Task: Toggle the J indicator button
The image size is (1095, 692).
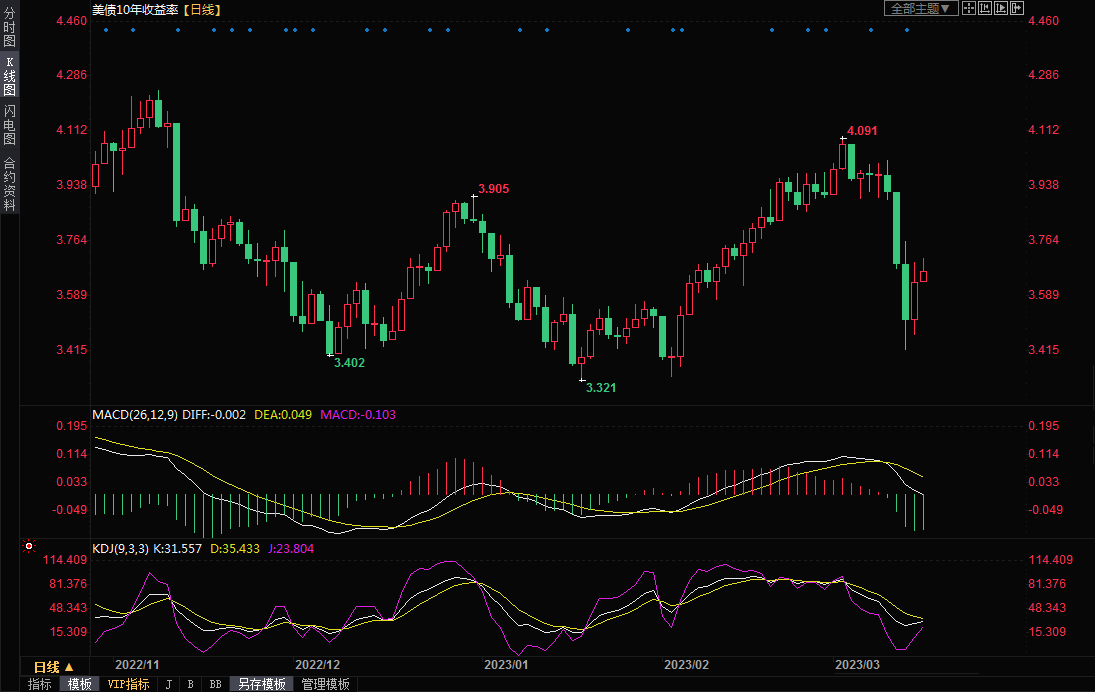Action: pos(168,684)
